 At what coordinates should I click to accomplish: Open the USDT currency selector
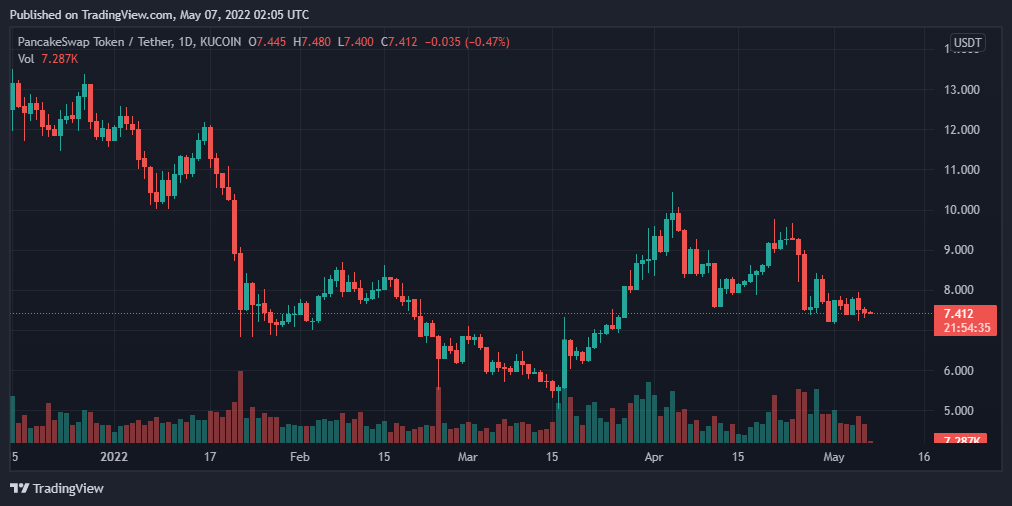click(x=967, y=43)
